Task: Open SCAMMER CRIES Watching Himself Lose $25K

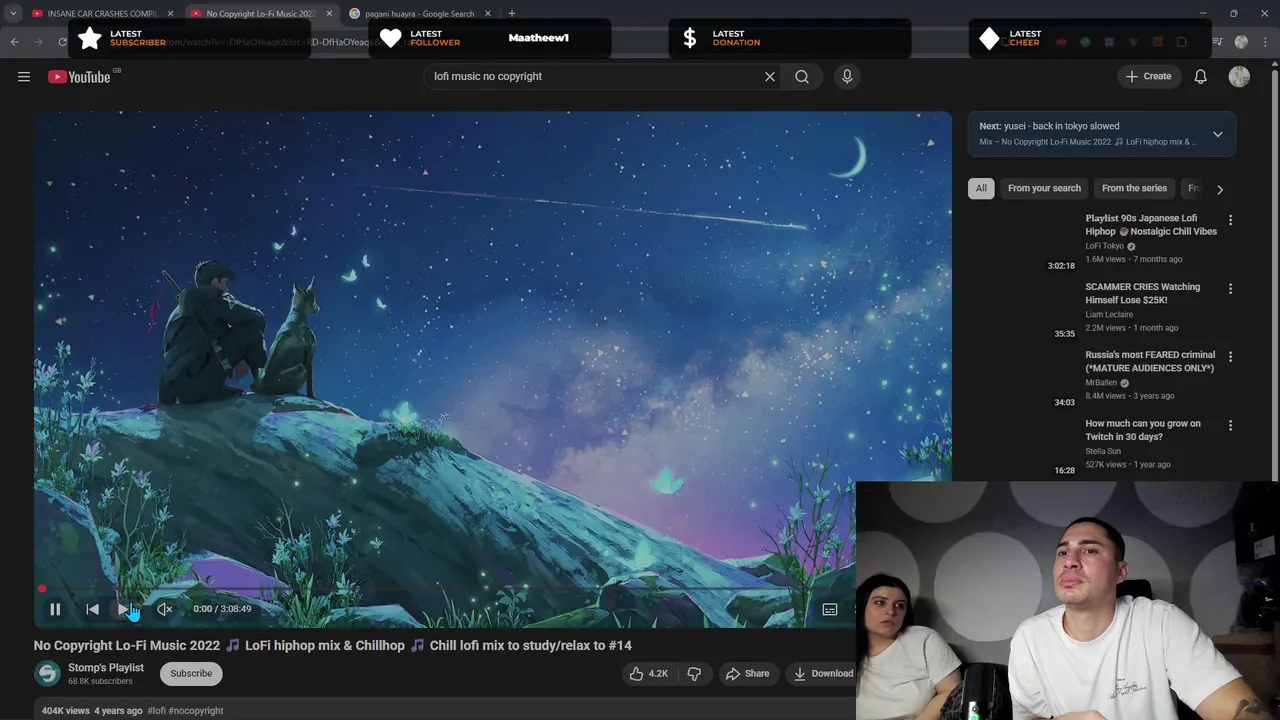Action: click(1142, 293)
